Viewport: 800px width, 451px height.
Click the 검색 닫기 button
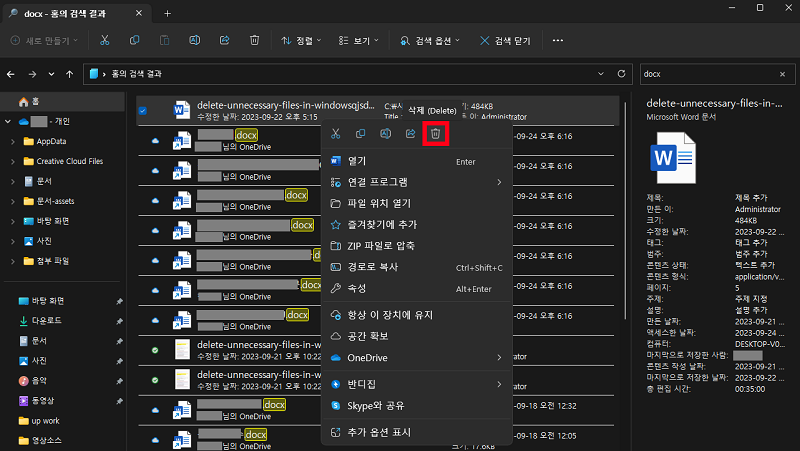pos(508,41)
